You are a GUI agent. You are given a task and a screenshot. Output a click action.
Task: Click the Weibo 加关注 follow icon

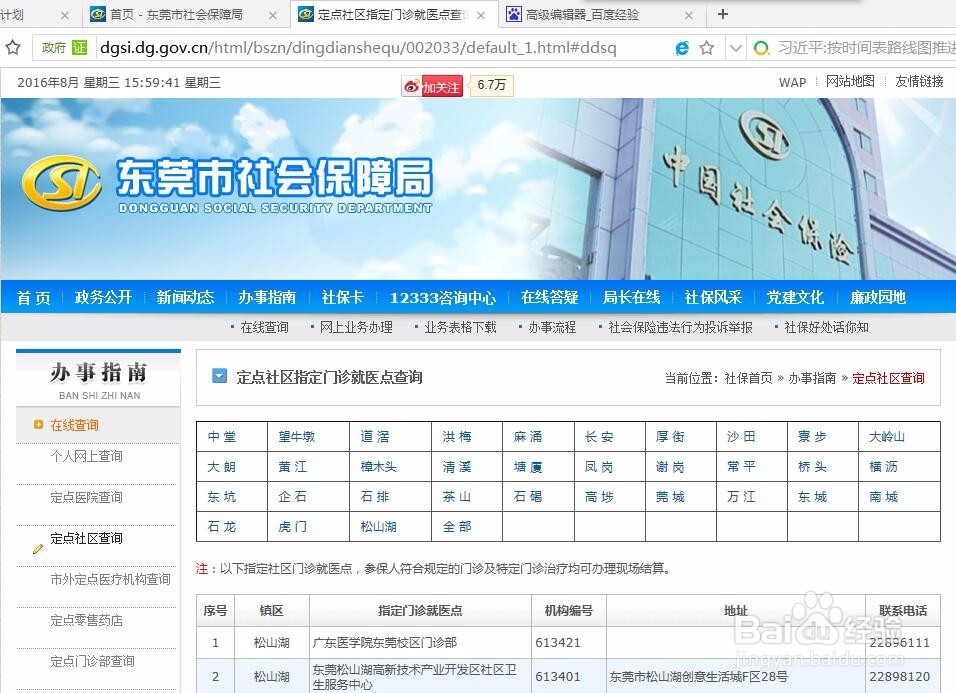tap(411, 87)
